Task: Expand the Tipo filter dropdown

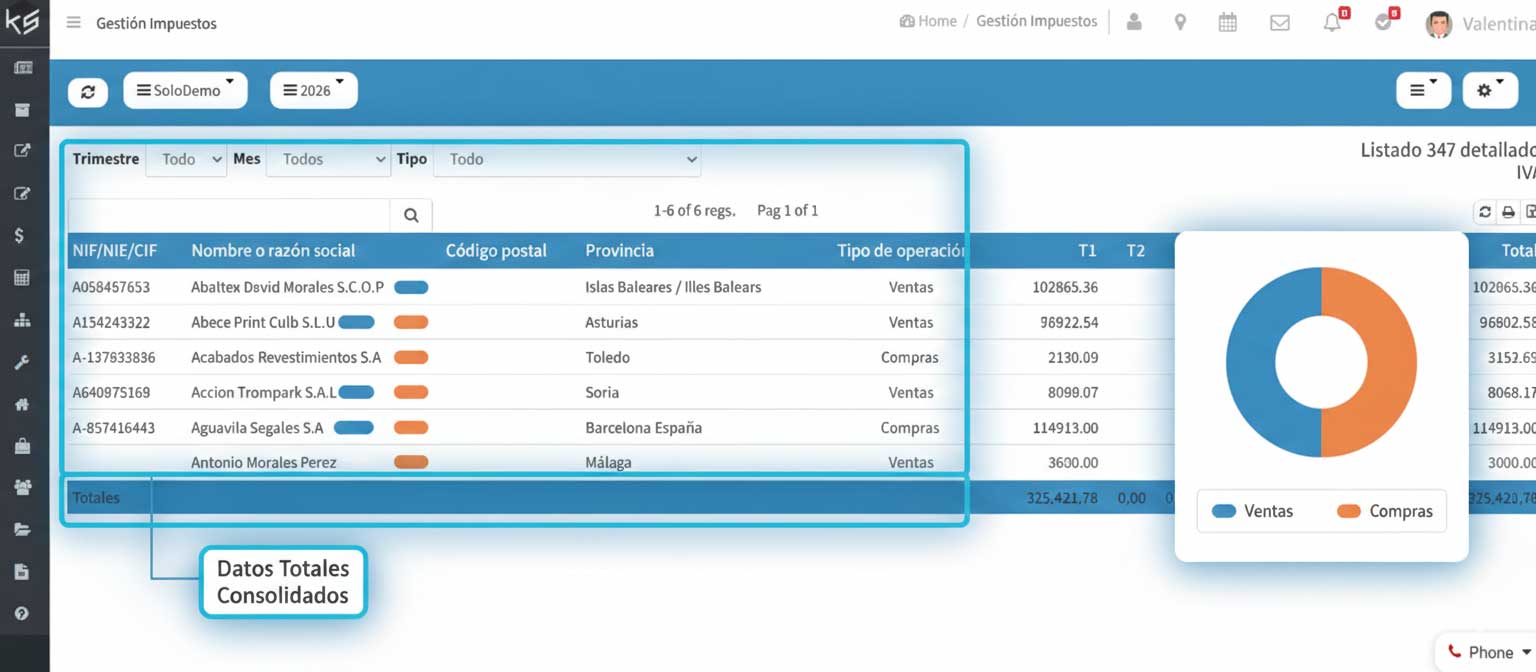Action: tap(567, 159)
